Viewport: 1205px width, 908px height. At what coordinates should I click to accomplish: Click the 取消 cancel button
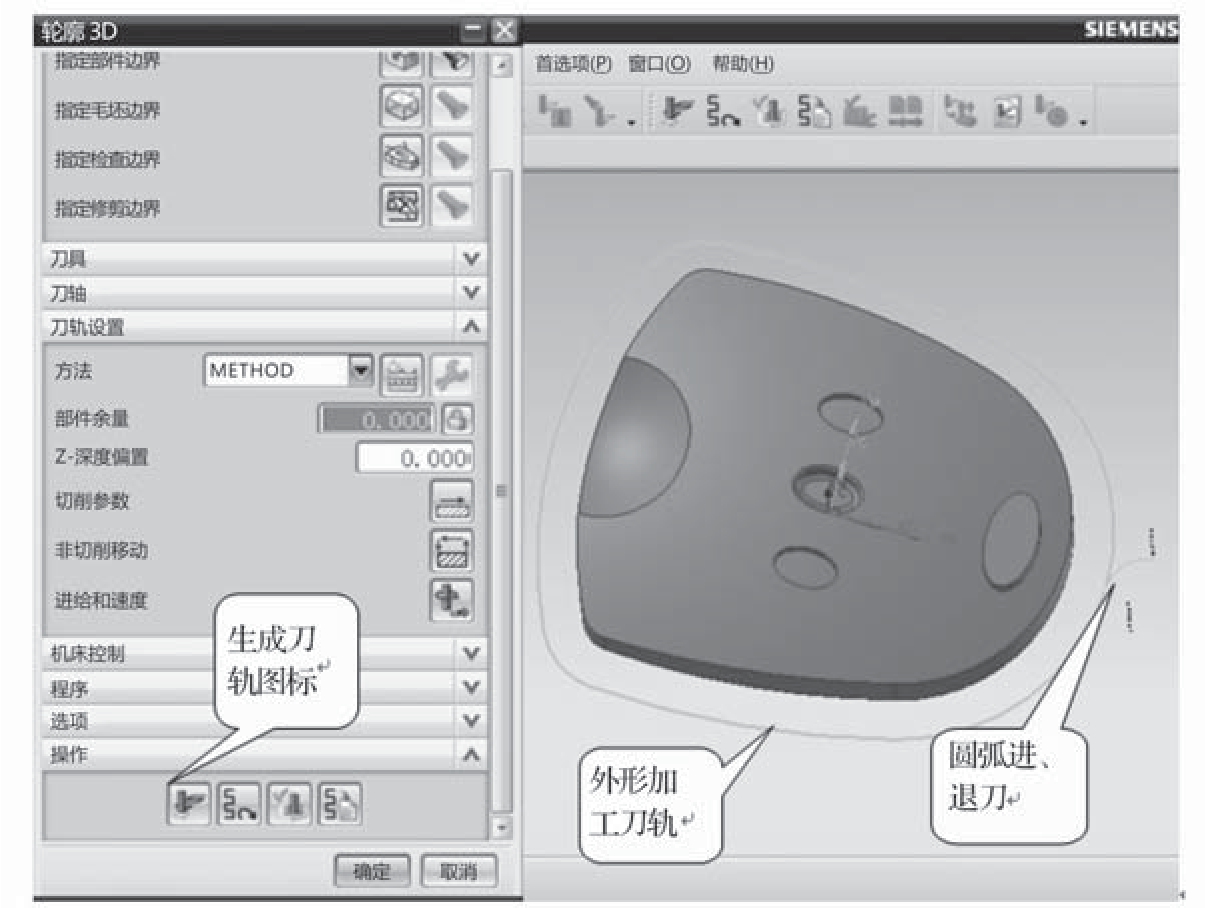click(458, 871)
